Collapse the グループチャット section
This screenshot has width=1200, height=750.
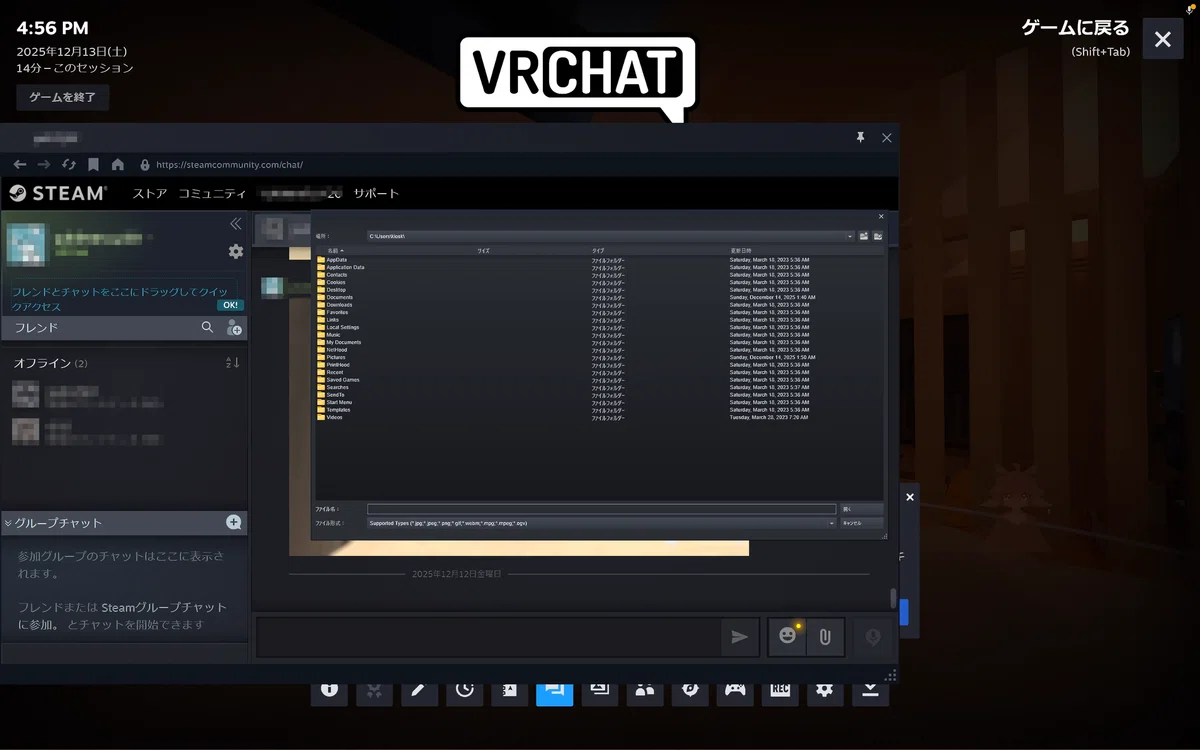pos(8,523)
